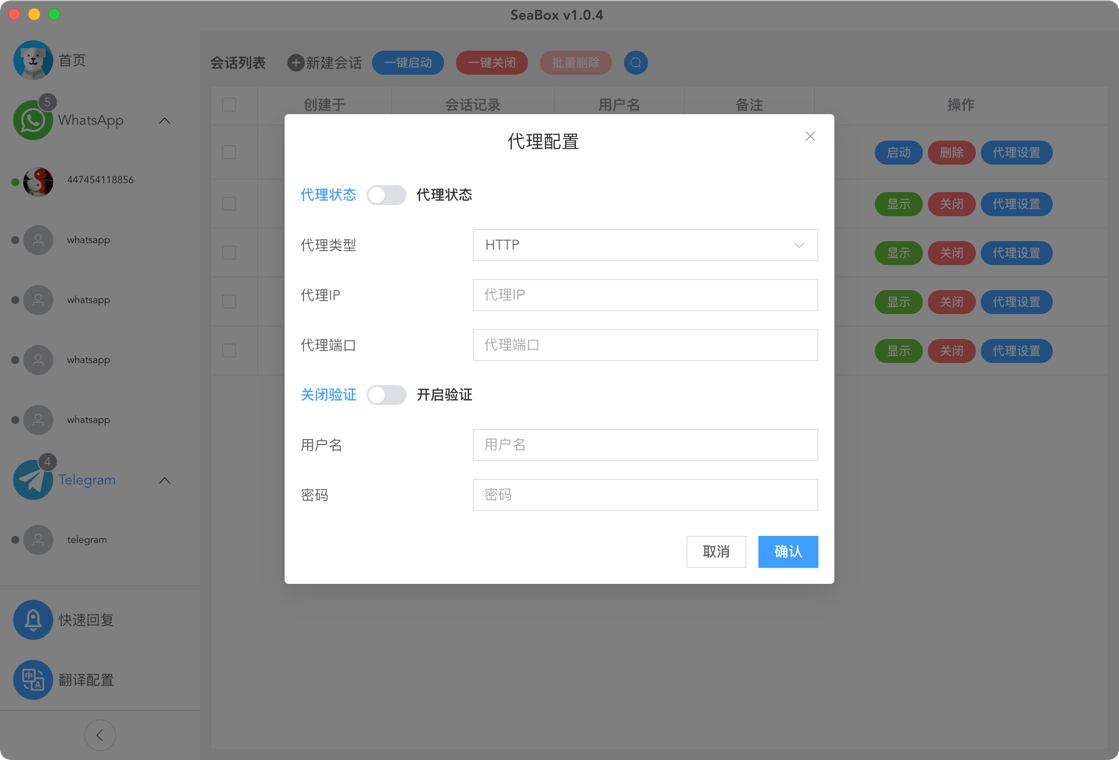Open WhatsApp menu label in sidebar
The image size is (1119, 760).
[91, 121]
